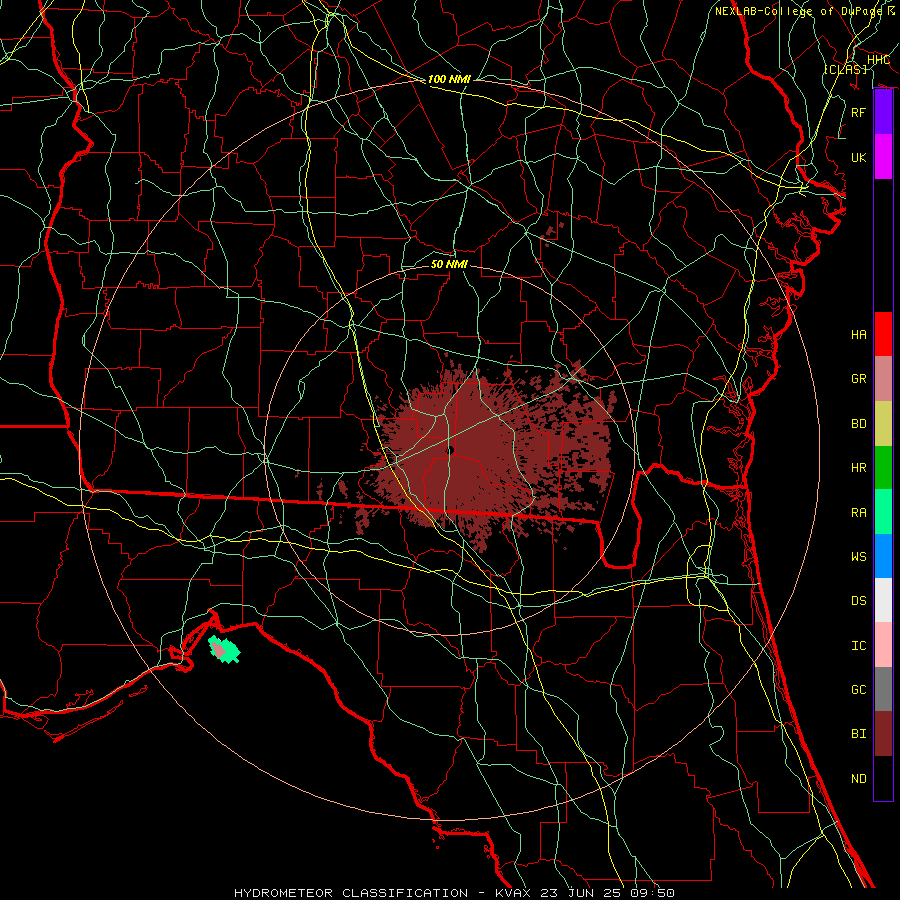The height and width of the screenshot is (900, 900).
Task: Click the 50 NMI range ring label
Action: (449, 264)
